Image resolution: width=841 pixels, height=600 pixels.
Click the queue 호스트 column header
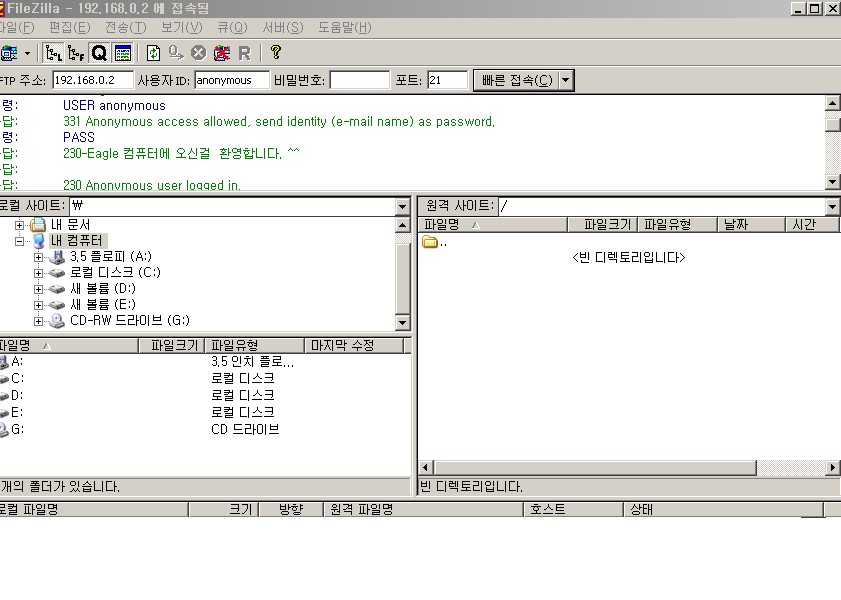[573, 509]
